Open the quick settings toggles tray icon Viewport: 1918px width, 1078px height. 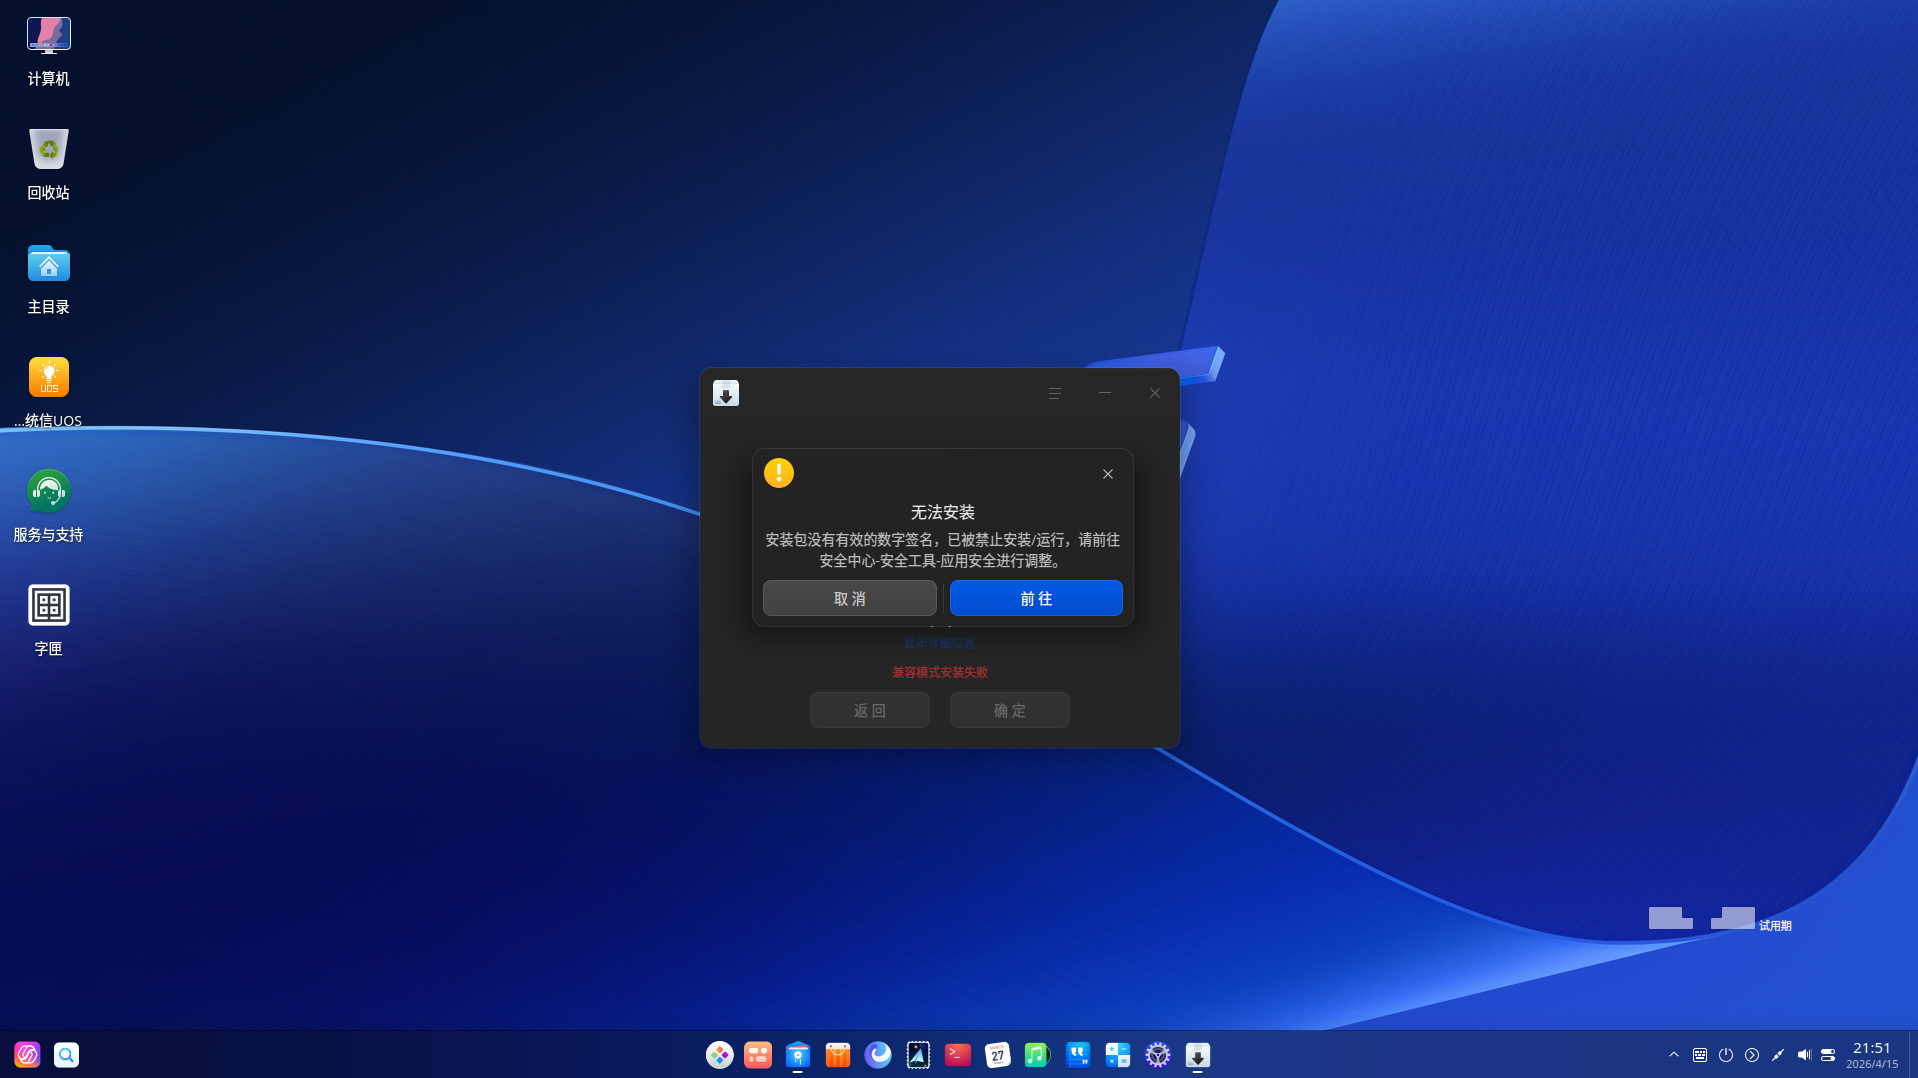(x=1829, y=1055)
